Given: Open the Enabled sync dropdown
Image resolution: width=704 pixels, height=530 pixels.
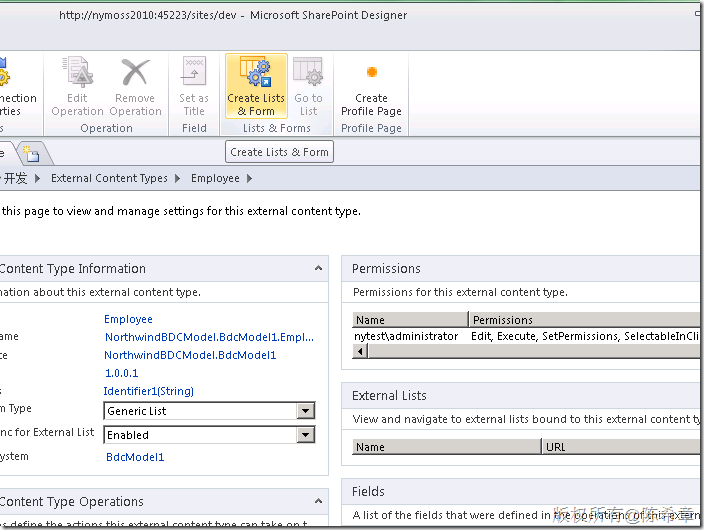Looking at the screenshot, I should click(305, 434).
